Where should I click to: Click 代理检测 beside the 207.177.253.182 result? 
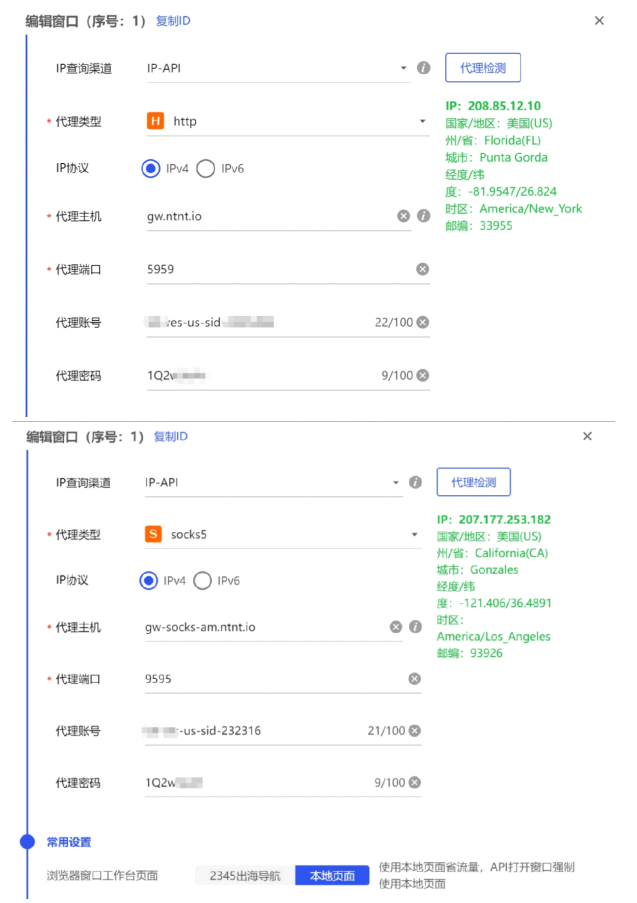(473, 482)
